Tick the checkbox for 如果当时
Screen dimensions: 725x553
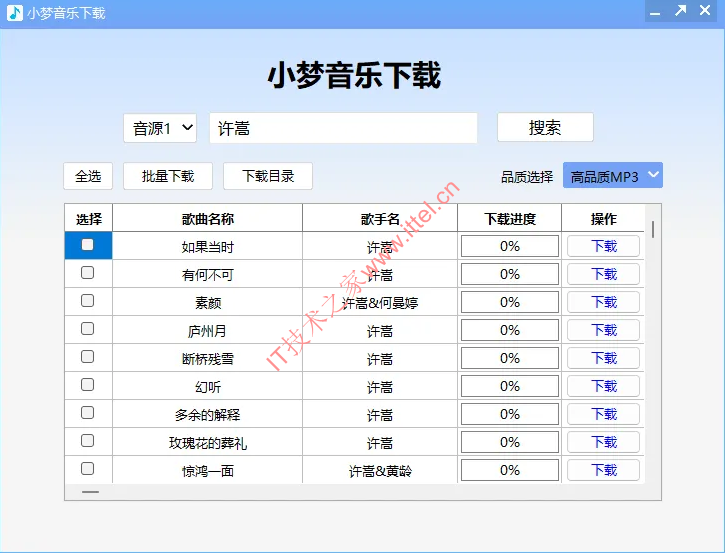coord(87,245)
